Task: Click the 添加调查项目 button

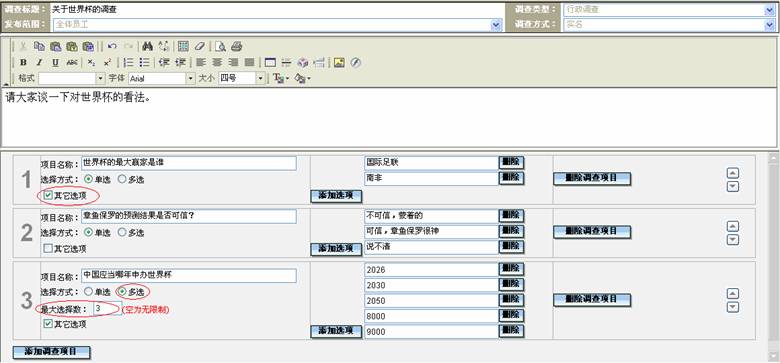Action: click(x=51, y=352)
